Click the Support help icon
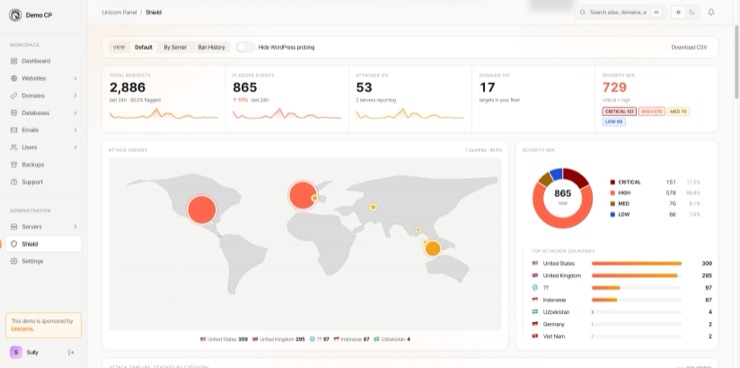This screenshot has height=368, width=740. click(x=14, y=182)
